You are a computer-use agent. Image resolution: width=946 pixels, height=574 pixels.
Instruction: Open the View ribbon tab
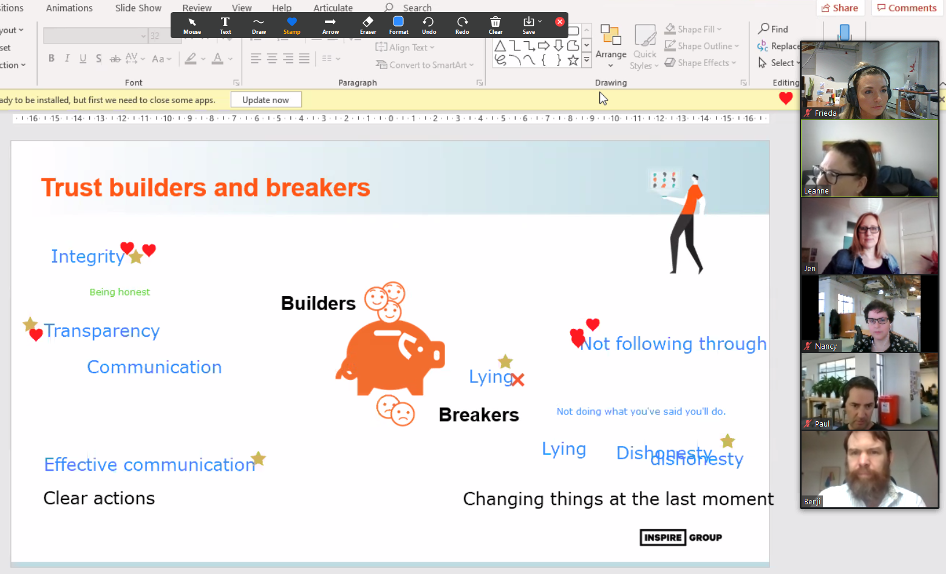click(241, 8)
